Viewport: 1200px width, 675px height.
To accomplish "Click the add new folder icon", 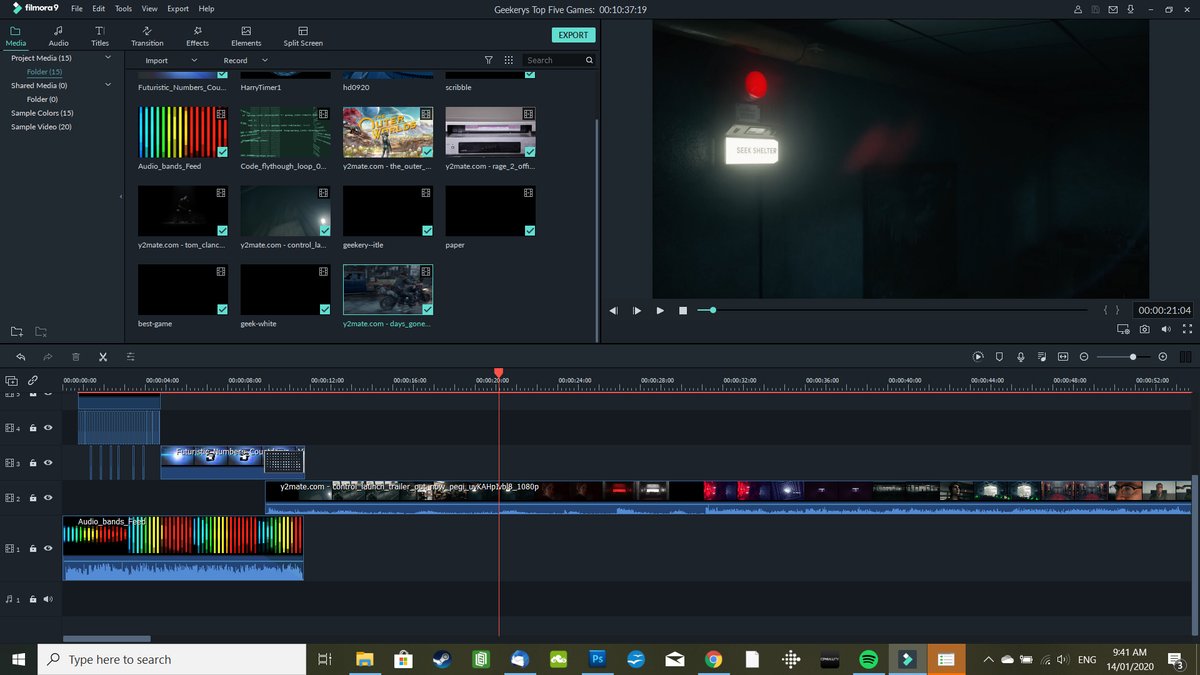I will (x=17, y=331).
